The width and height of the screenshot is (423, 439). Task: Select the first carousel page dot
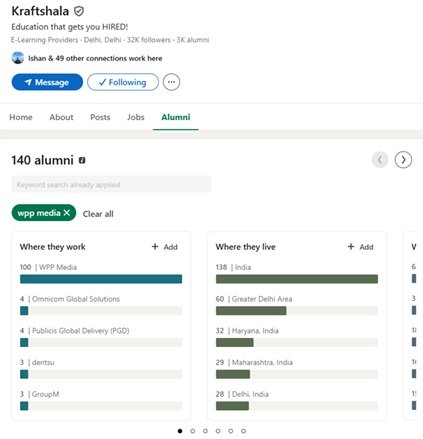pyautogui.click(x=180, y=431)
